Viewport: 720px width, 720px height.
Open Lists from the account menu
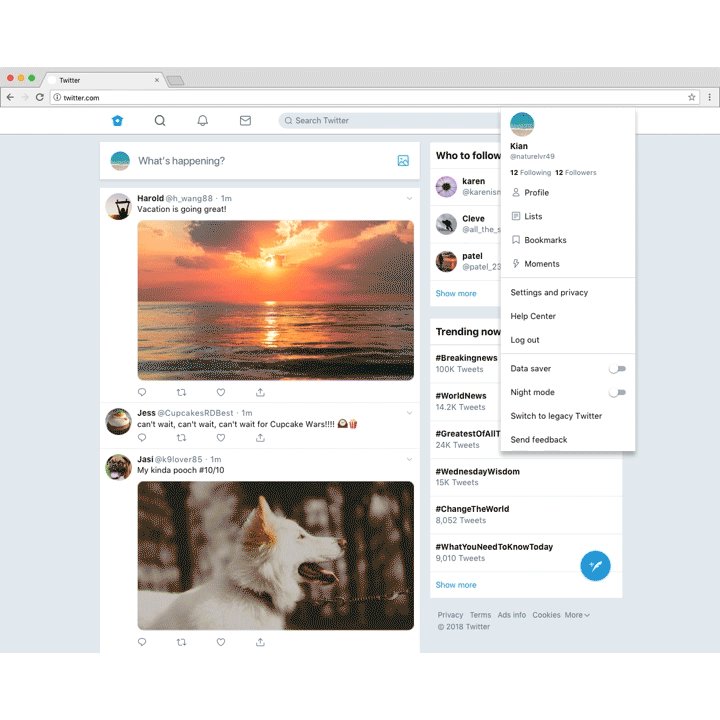pyautogui.click(x=568, y=216)
